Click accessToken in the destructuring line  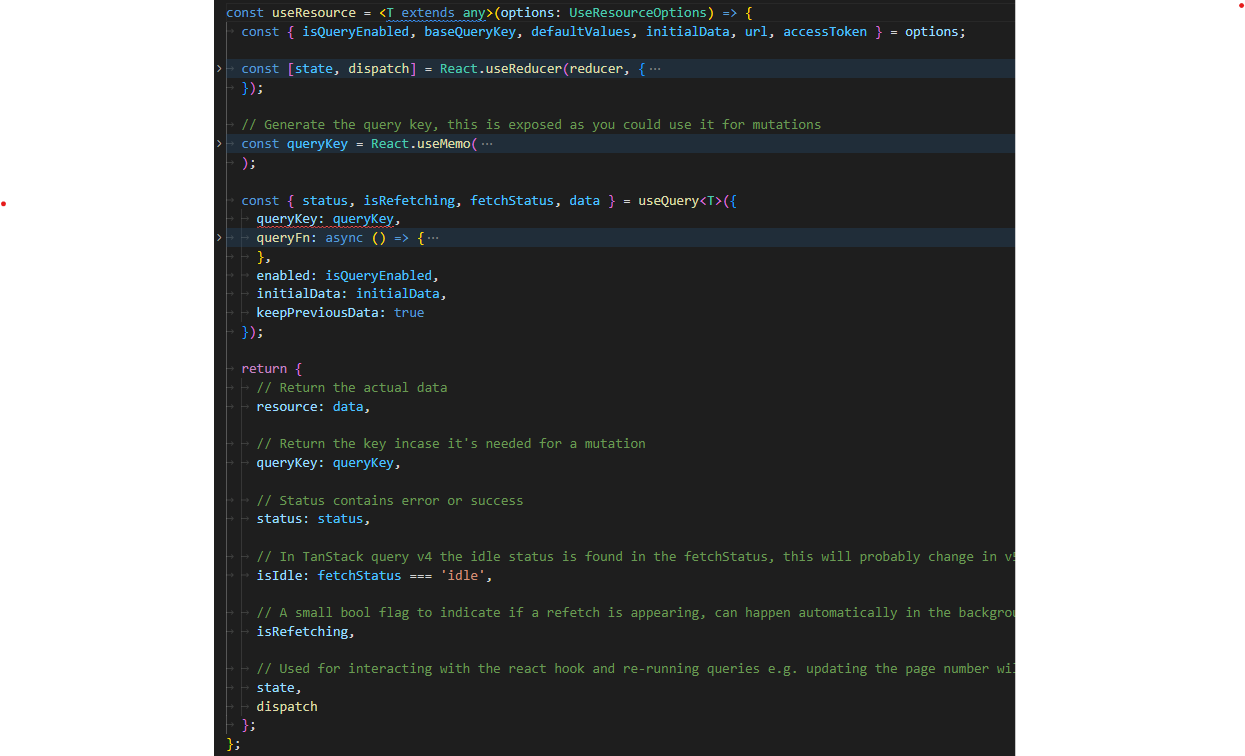[x=825, y=32]
